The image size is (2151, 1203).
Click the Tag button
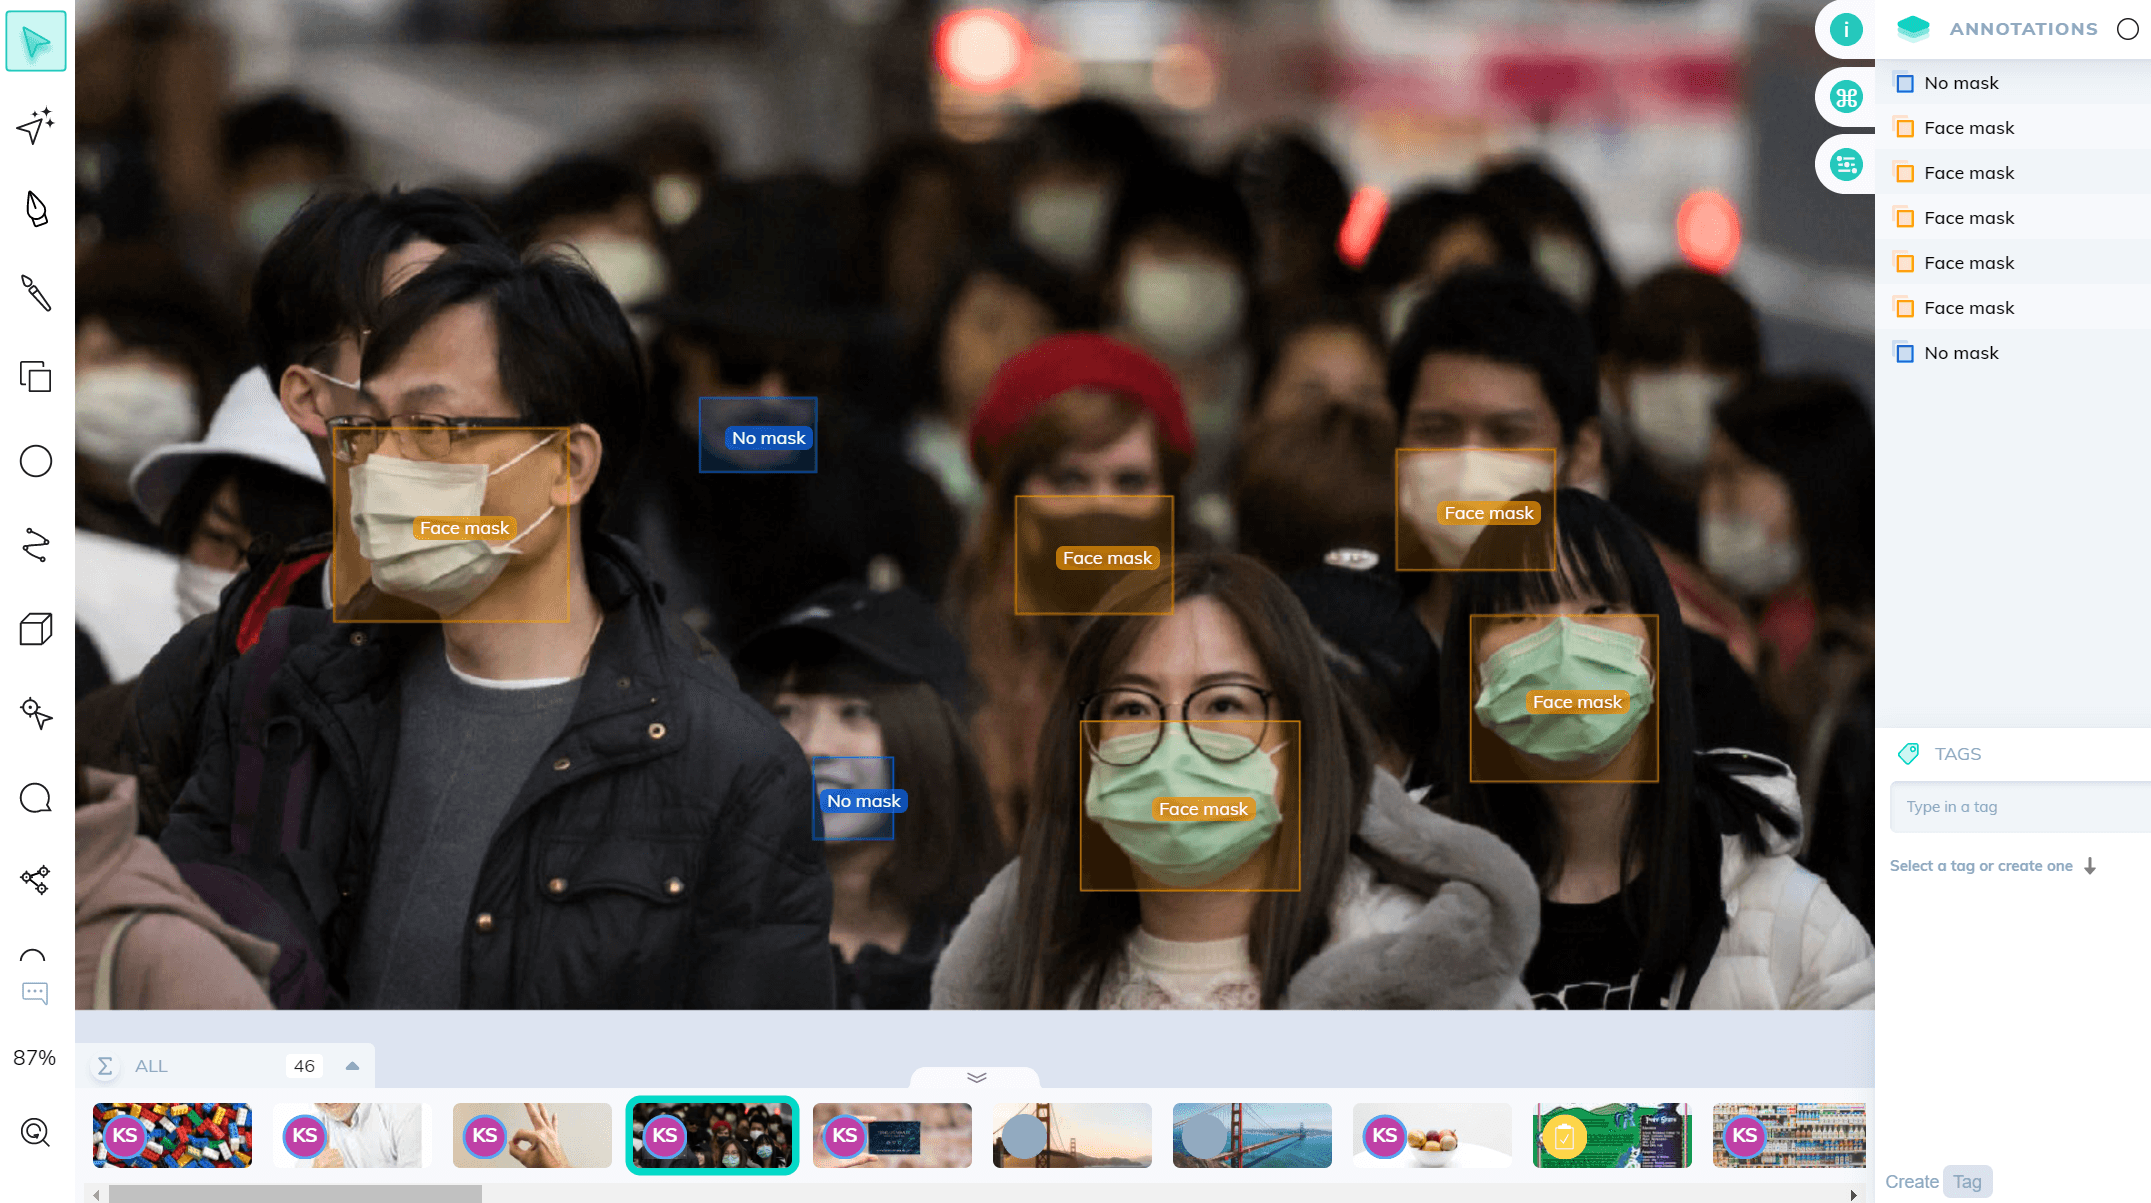coord(1965,1179)
